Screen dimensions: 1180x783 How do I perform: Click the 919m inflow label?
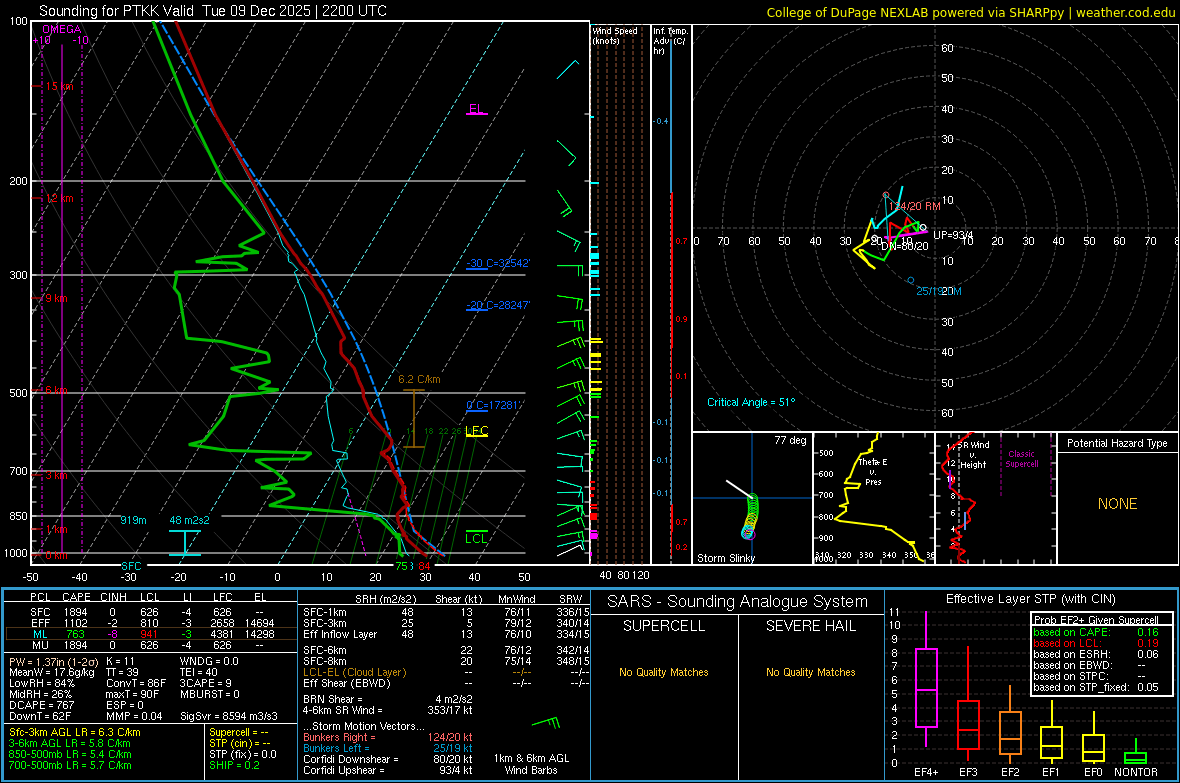click(133, 520)
